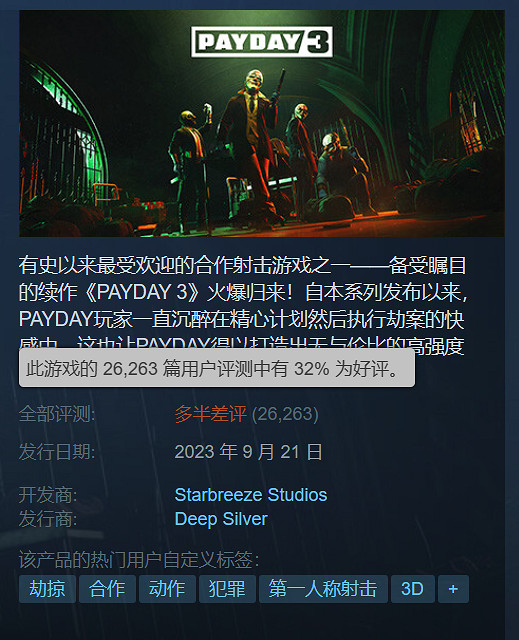Click the 该产品的热门用户自定义标签 heading
The image size is (519, 640).
point(139,559)
